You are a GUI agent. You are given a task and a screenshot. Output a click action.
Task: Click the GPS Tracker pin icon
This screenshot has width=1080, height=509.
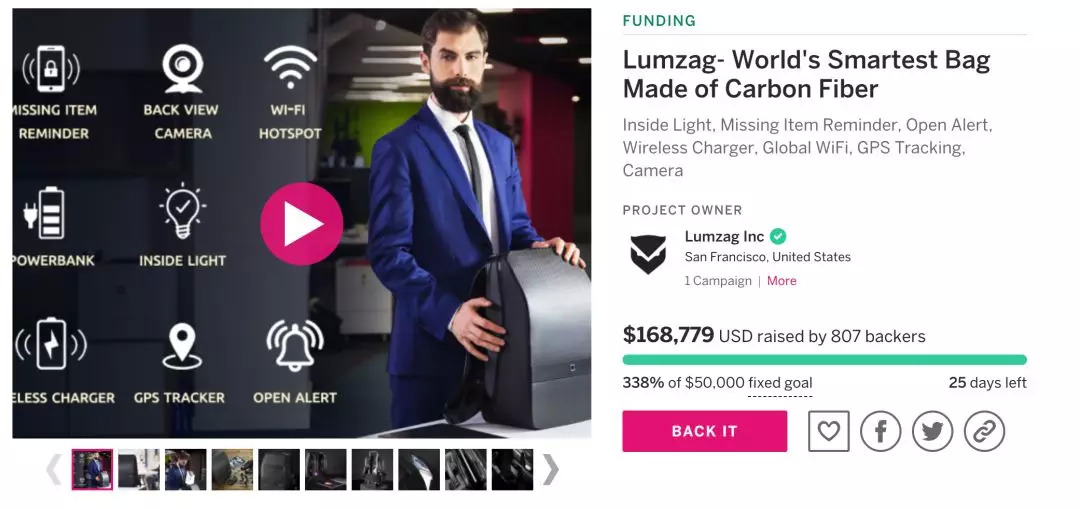tap(182, 346)
